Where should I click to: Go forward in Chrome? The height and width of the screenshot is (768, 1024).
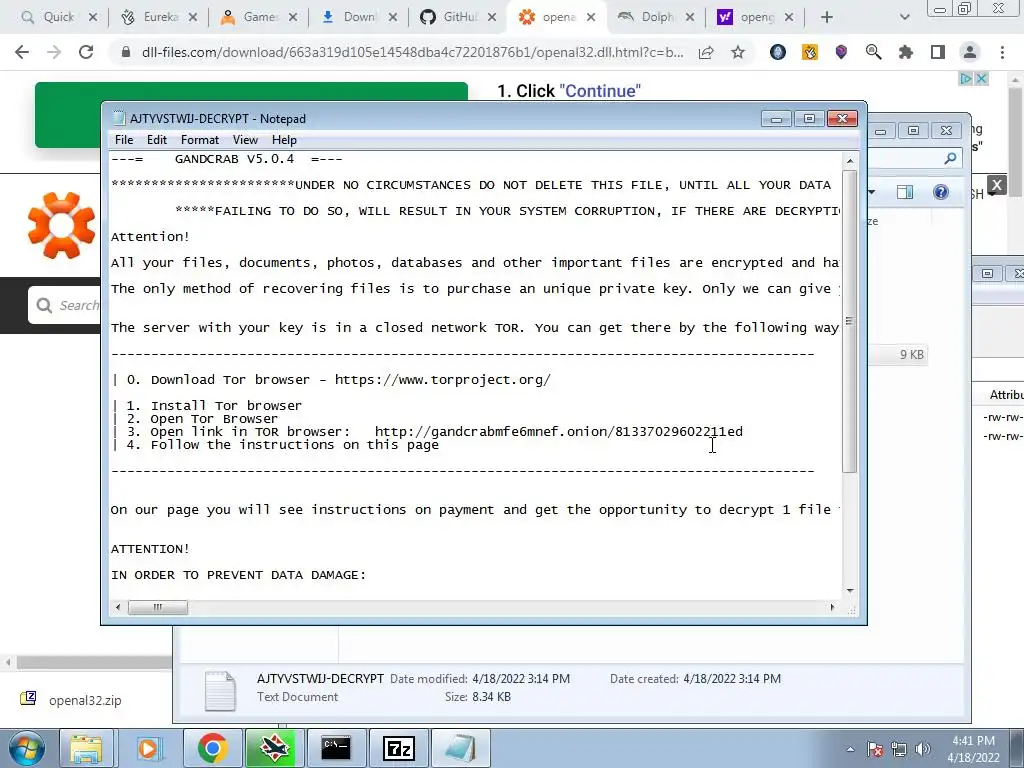coord(54,52)
